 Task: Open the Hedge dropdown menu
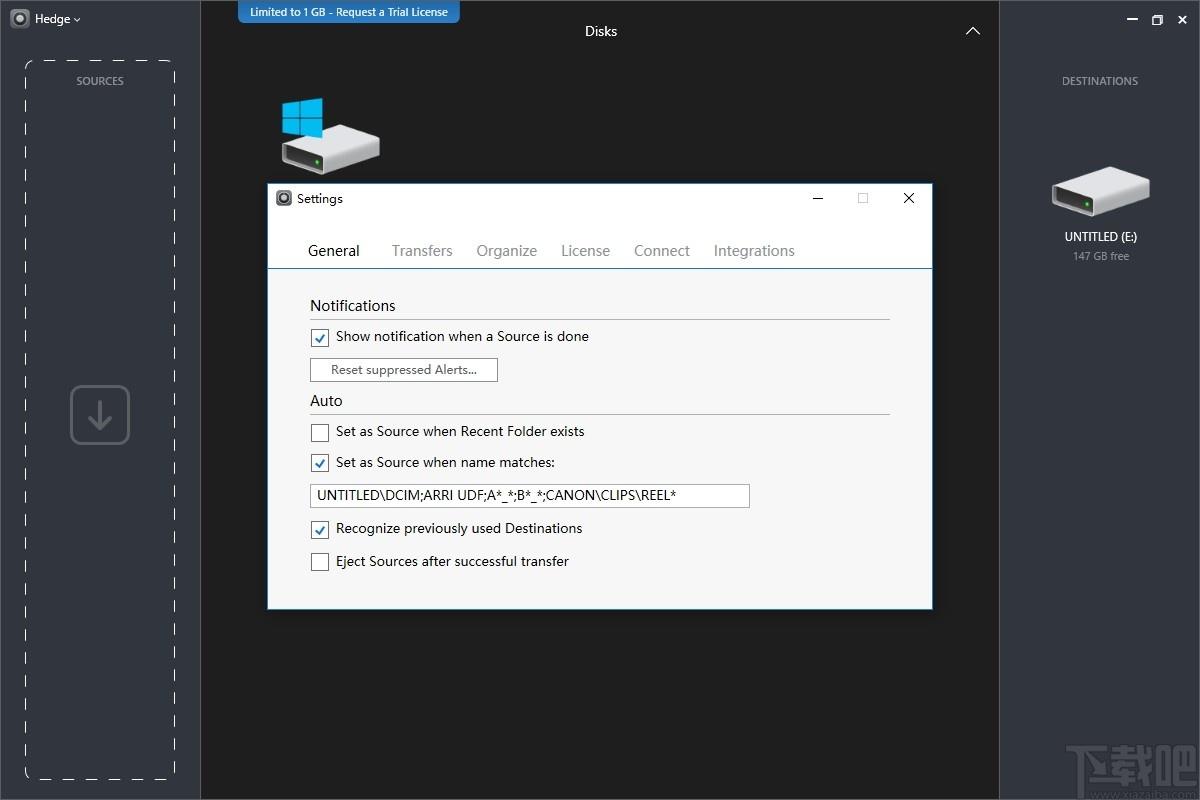point(58,19)
